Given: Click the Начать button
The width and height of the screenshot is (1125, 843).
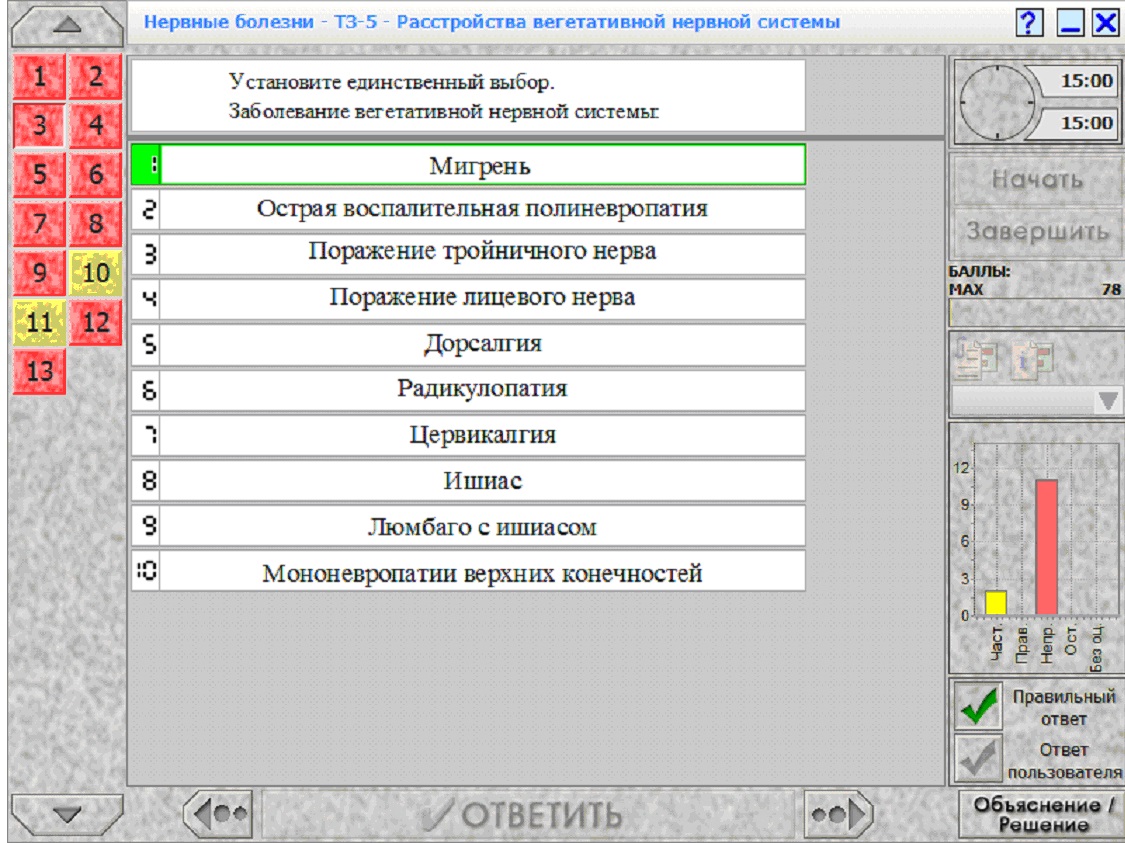Looking at the screenshot, I should 1037,179.
